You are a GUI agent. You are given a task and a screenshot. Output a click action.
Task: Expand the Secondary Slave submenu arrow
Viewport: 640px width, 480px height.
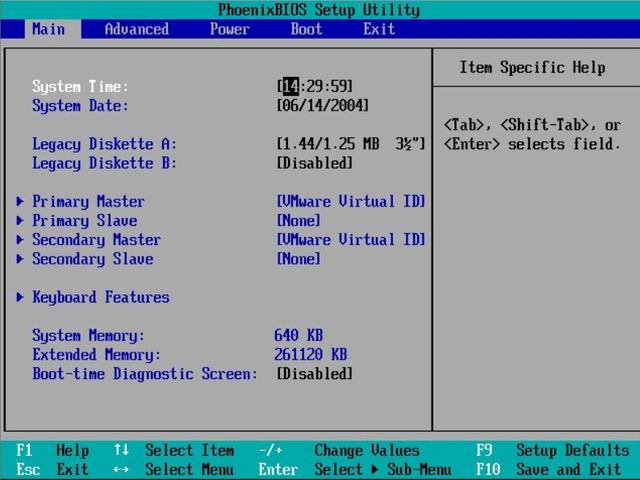click(21, 259)
